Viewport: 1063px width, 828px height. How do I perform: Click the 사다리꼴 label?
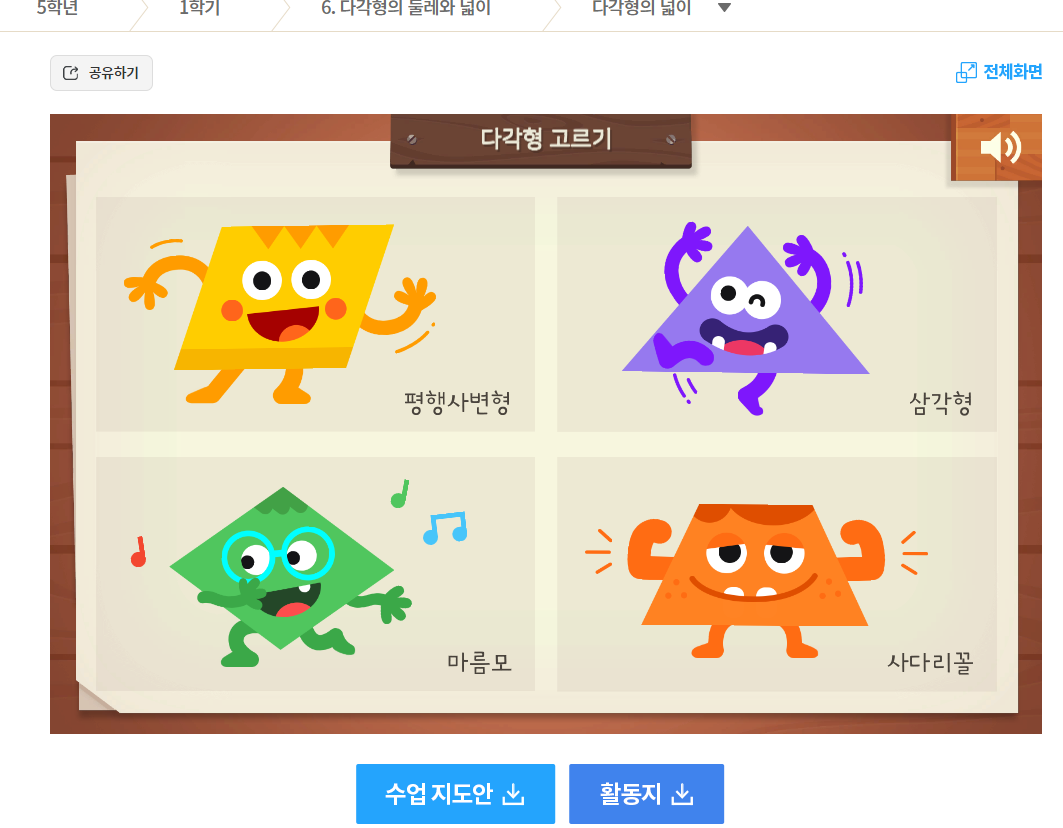[x=930, y=662]
